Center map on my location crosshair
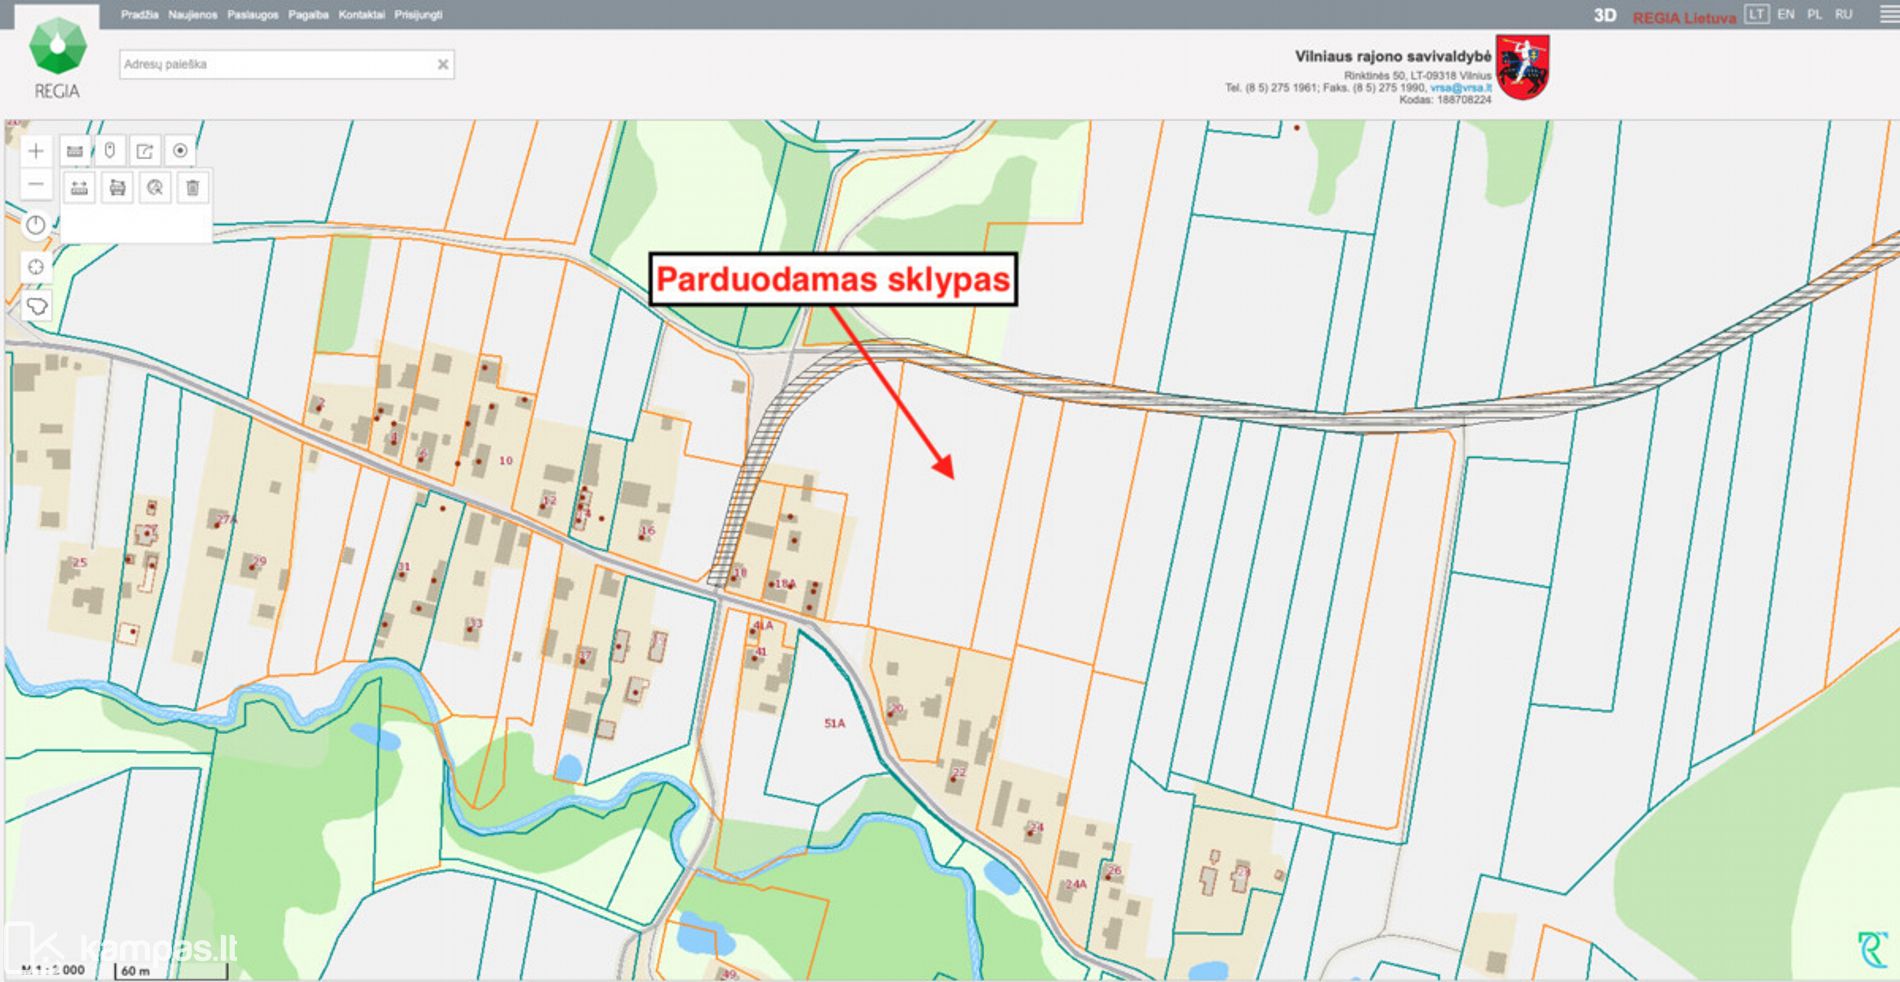 point(36,266)
